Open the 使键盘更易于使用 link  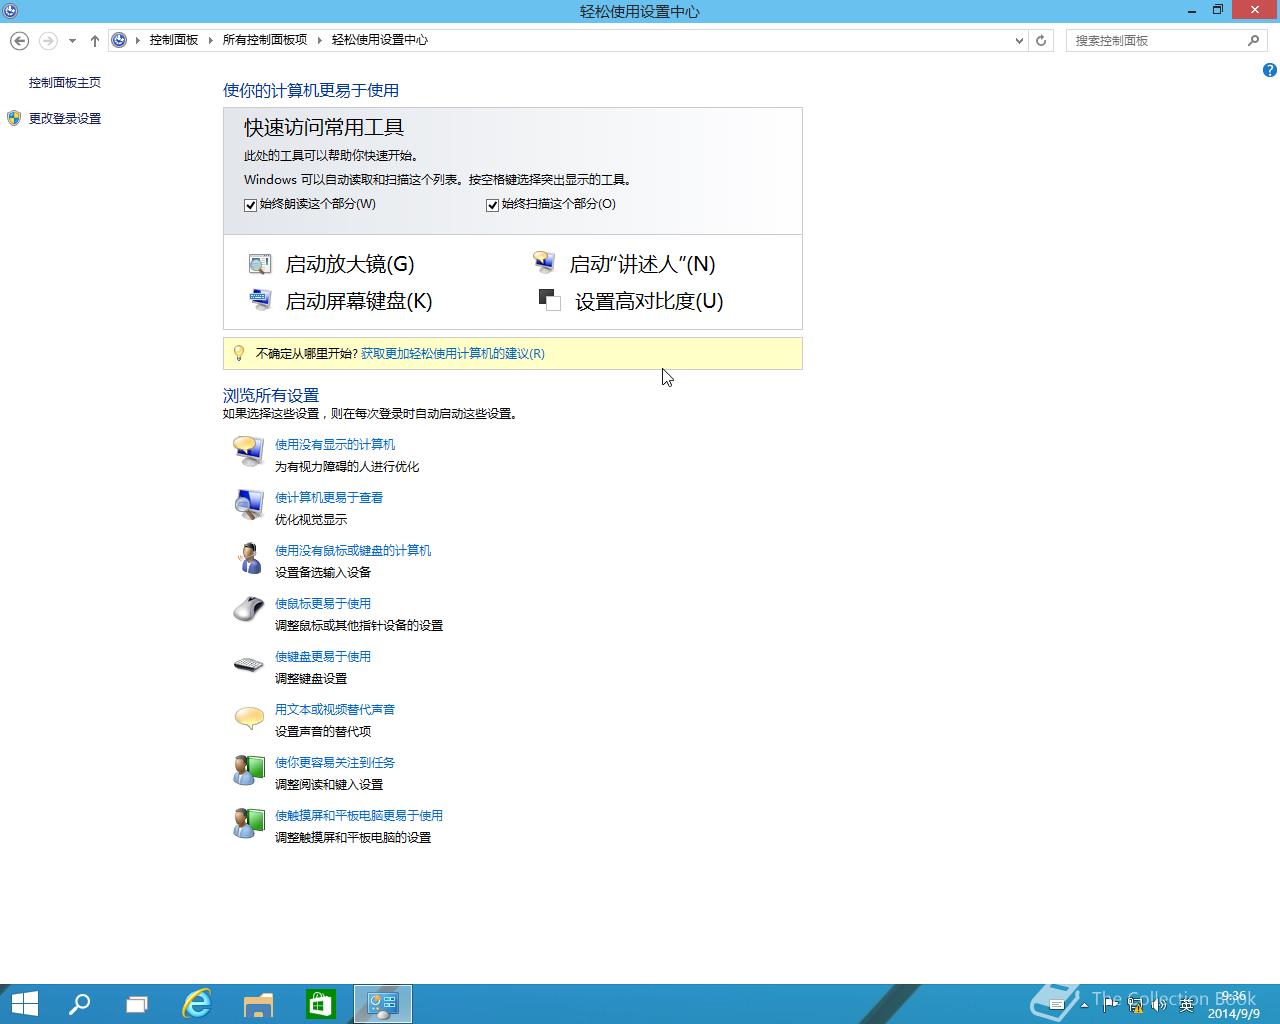pyautogui.click(x=323, y=656)
